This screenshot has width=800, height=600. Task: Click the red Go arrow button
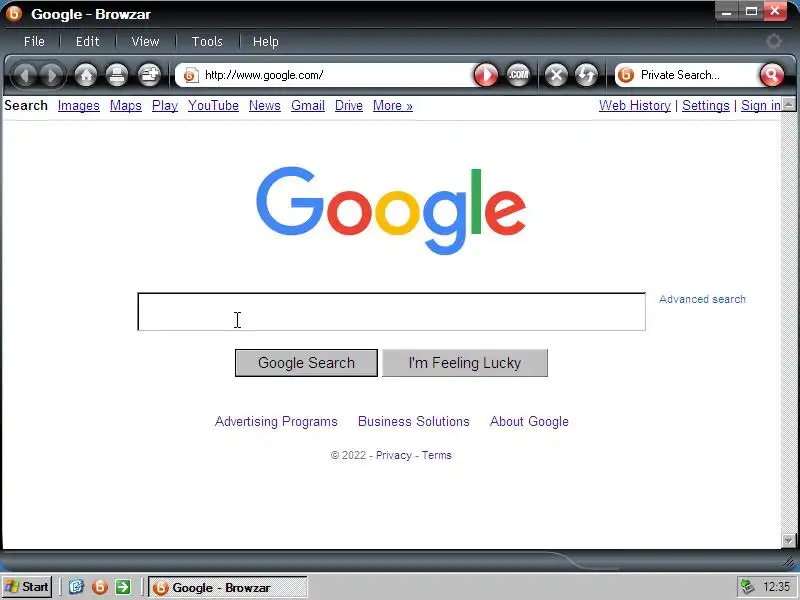click(x=486, y=76)
